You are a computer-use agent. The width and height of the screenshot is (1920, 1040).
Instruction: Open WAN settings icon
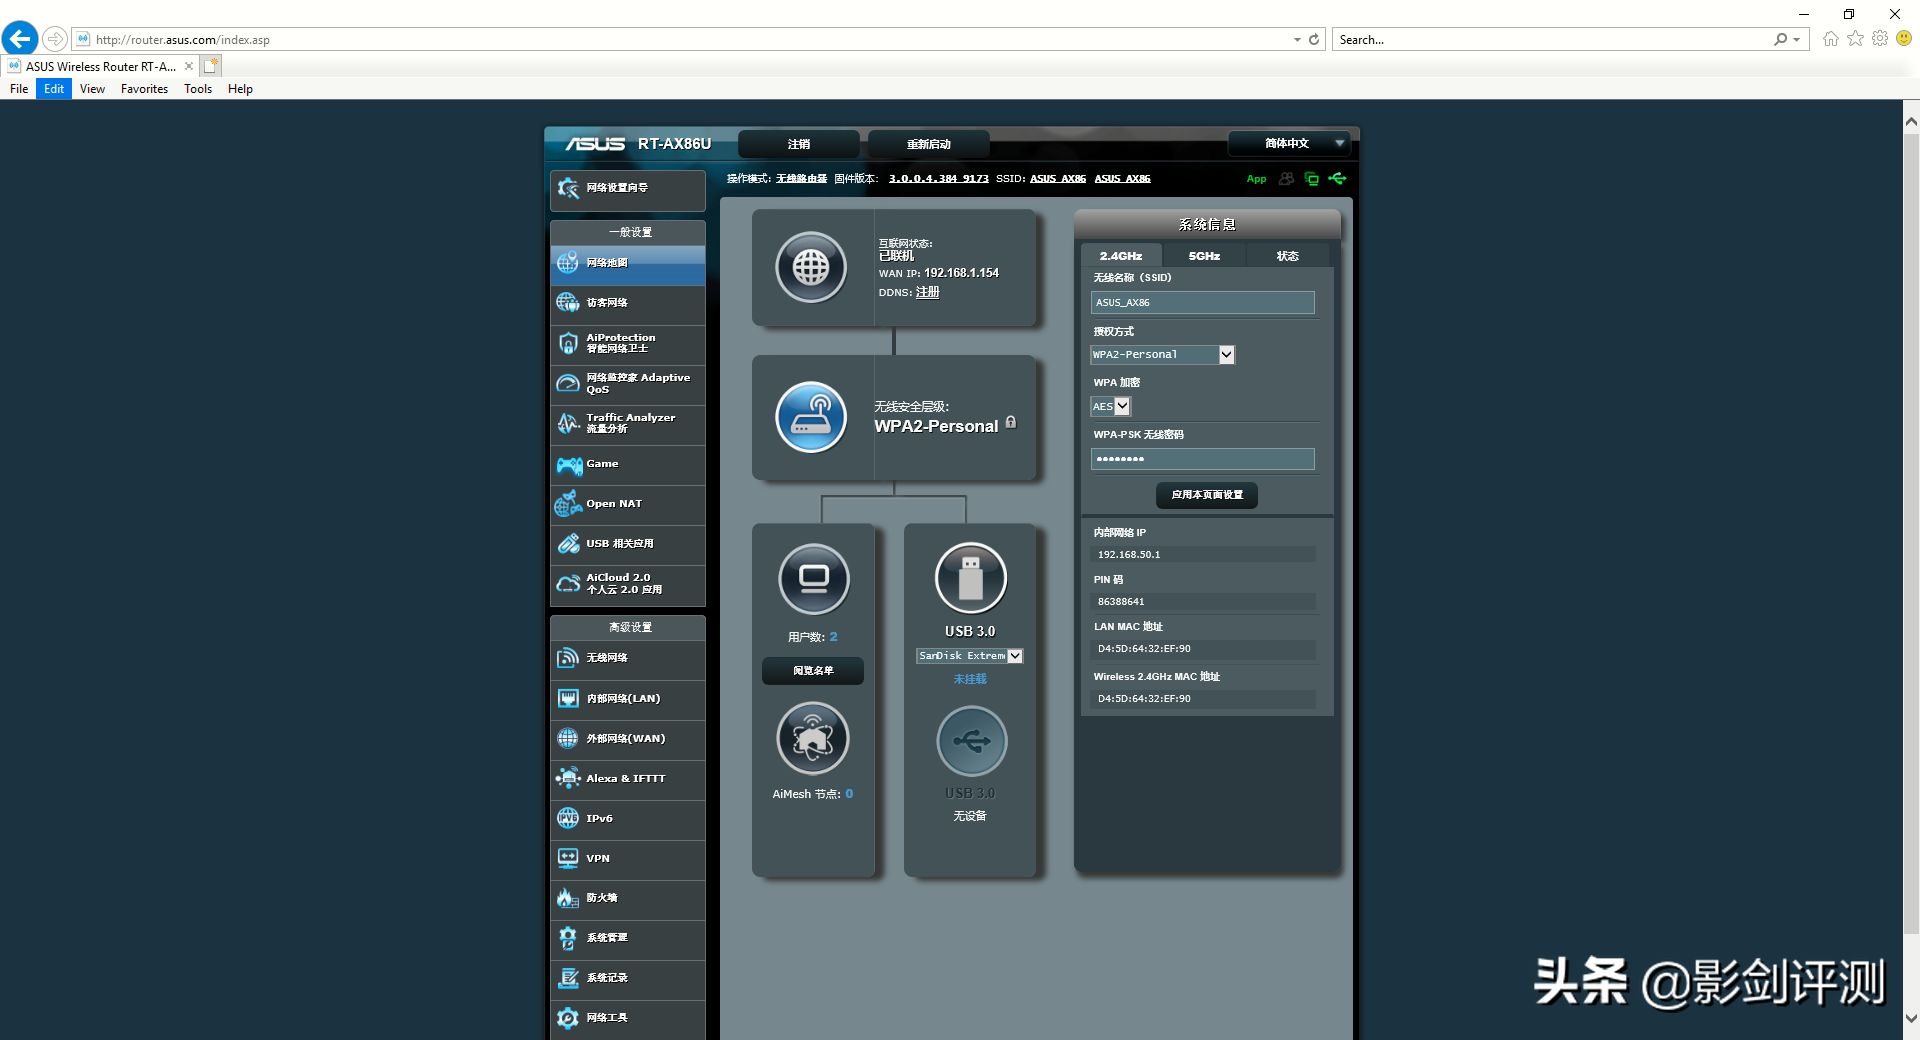(568, 738)
